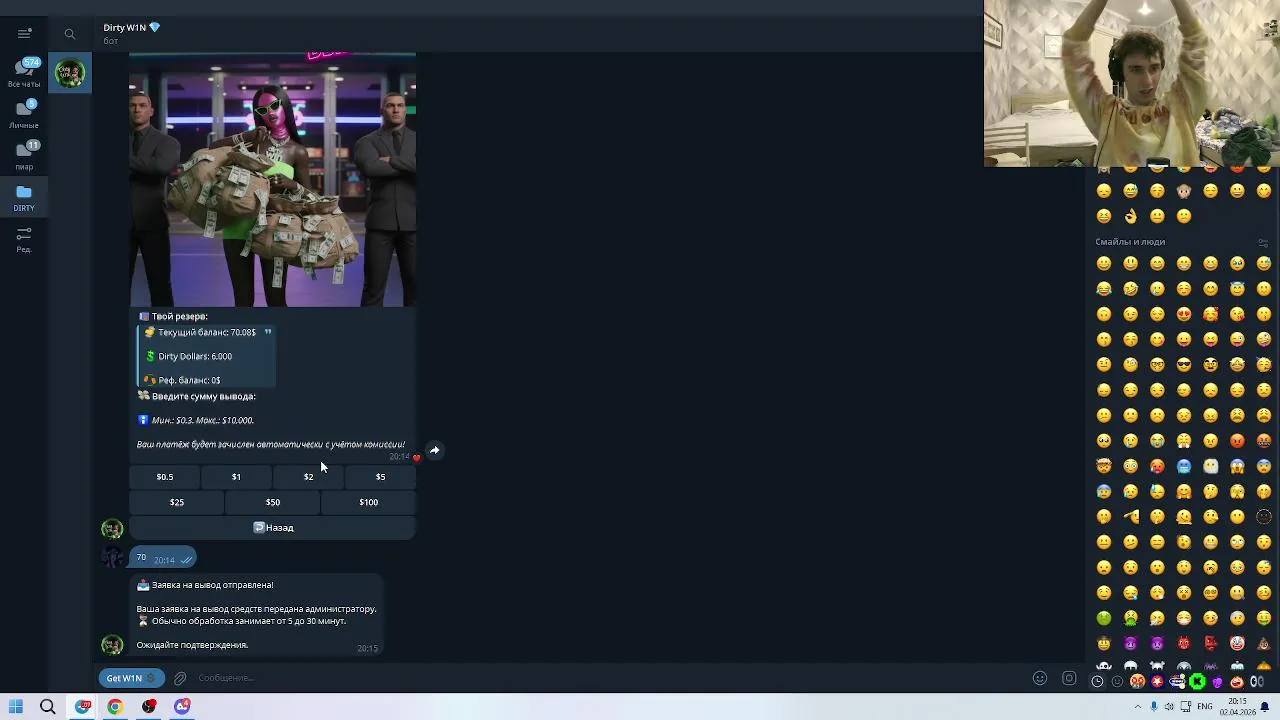Viewport: 1280px width, 720px height.
Task: Insert the sunglasses cool face emoji
Action: pos(1184,365)
